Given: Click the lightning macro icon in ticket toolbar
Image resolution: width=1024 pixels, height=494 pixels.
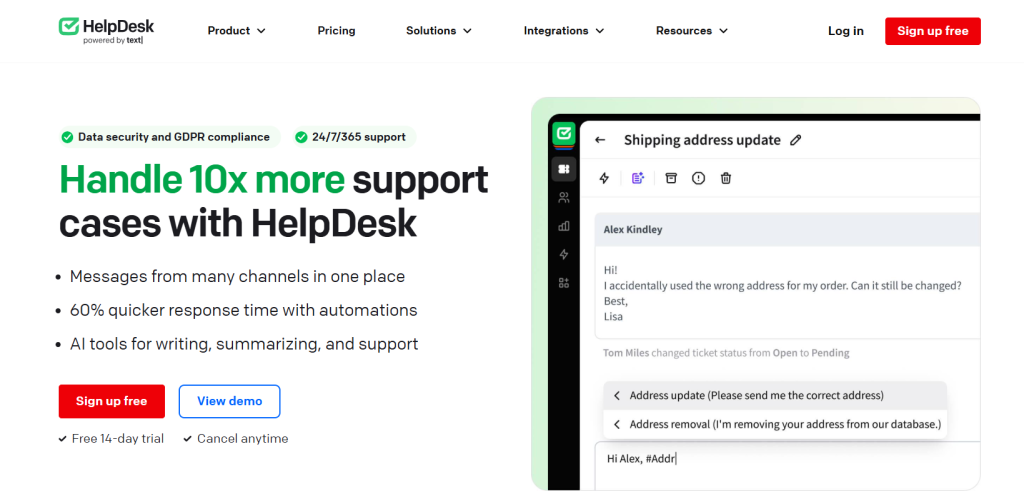Looking at the screenshot, I should [x=604, y=178].
